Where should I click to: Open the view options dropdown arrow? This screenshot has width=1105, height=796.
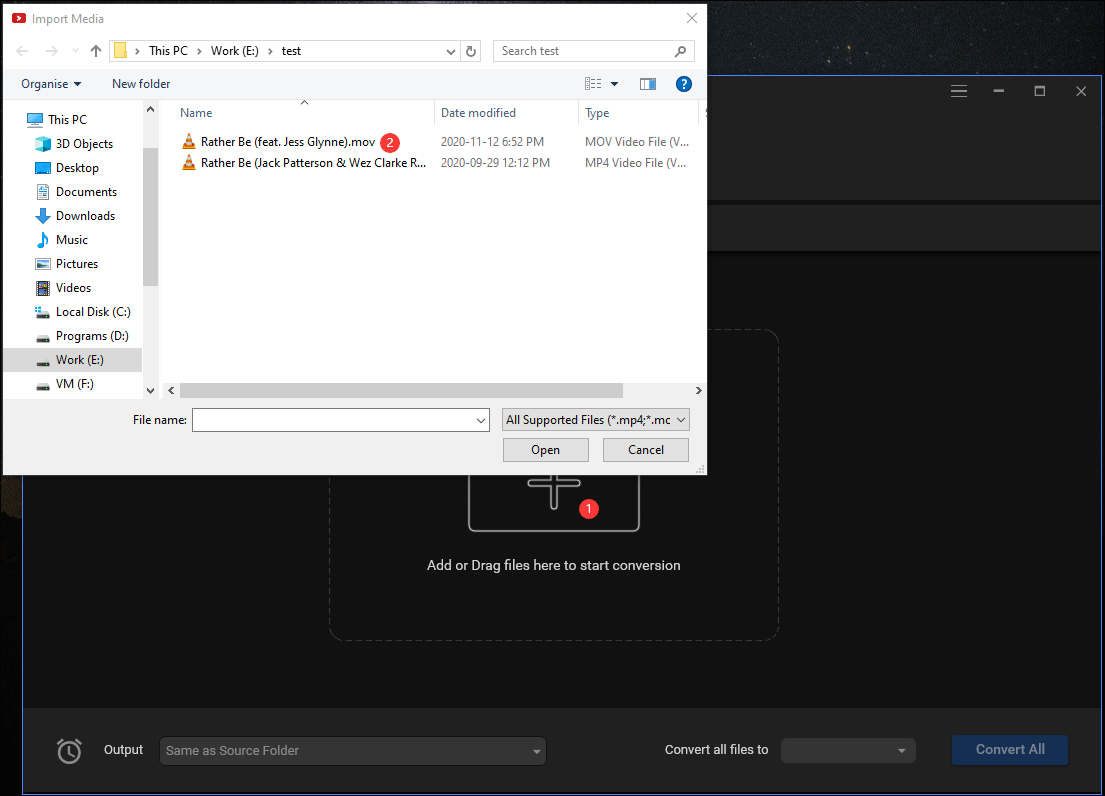point(615,84)
